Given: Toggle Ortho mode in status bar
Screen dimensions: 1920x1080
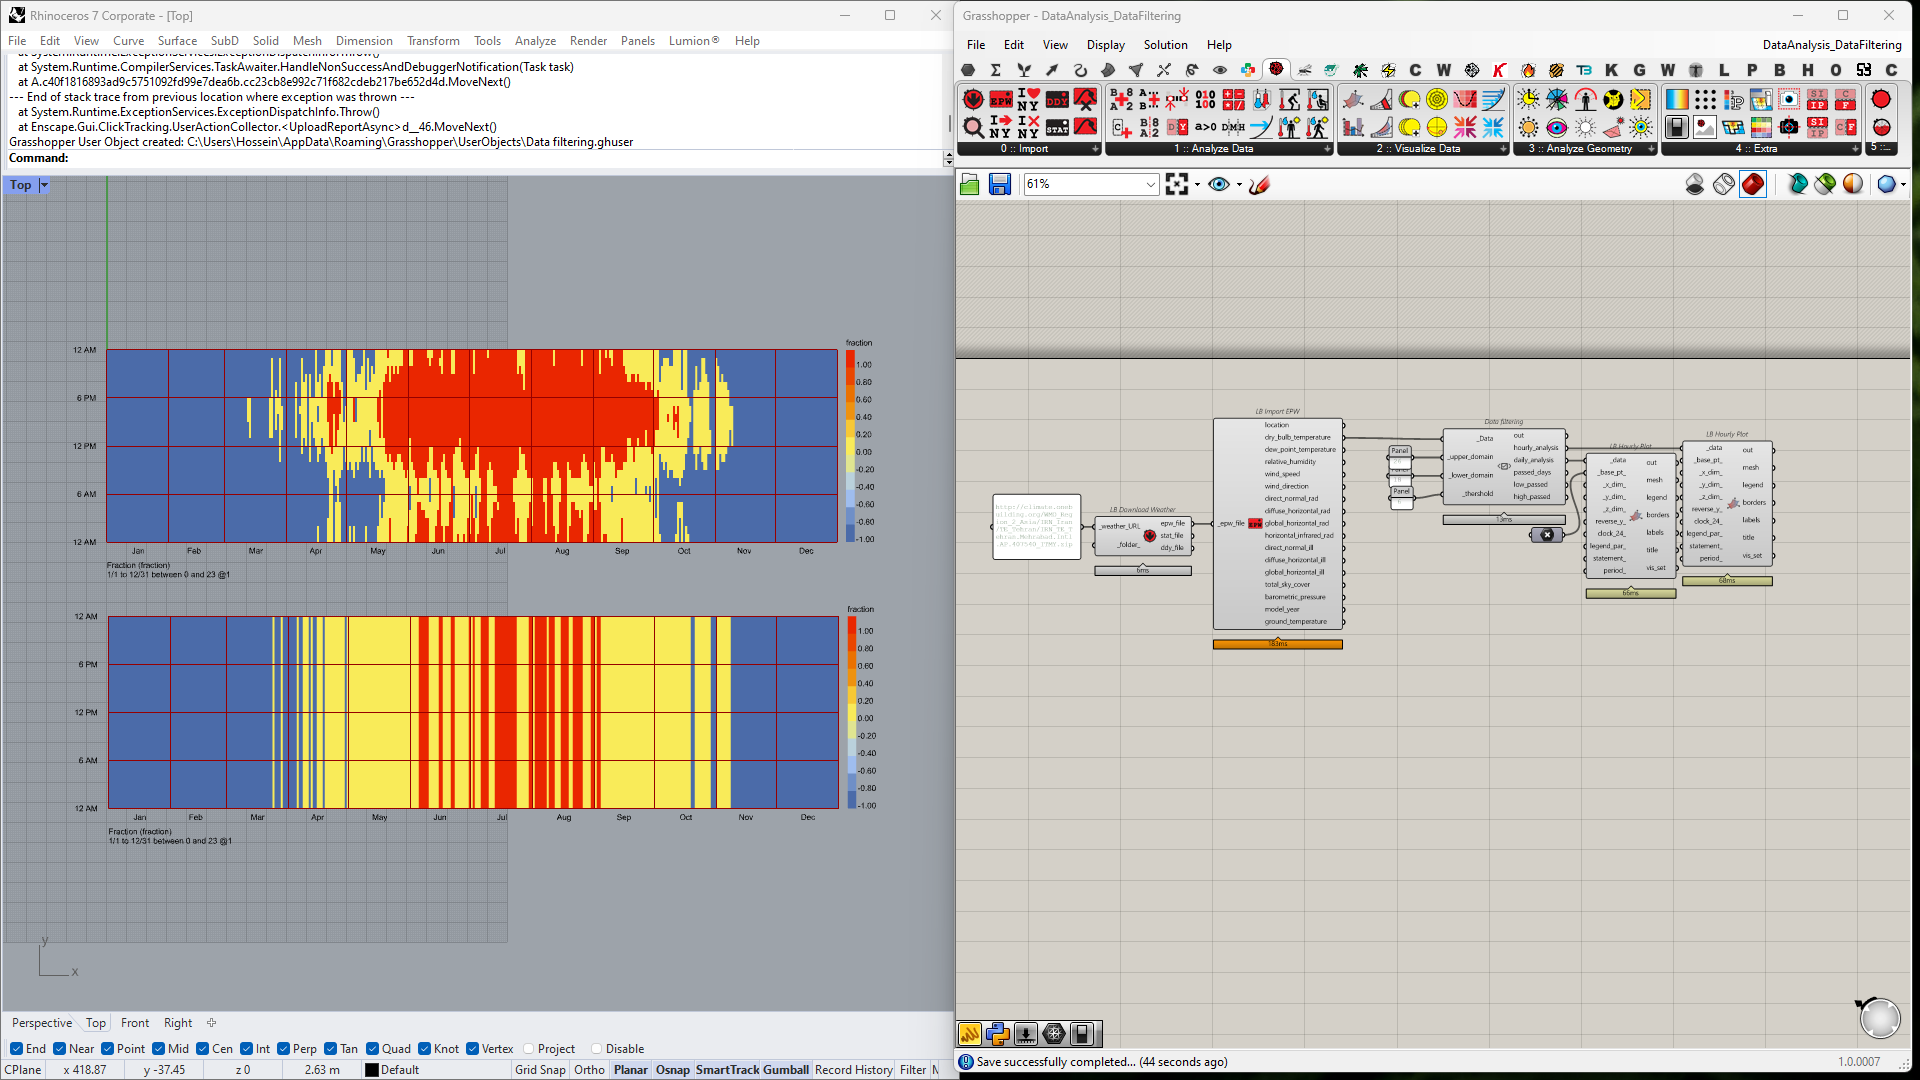Looking at the screenshot, I should pyautogui.click(x=589, y=1070).
